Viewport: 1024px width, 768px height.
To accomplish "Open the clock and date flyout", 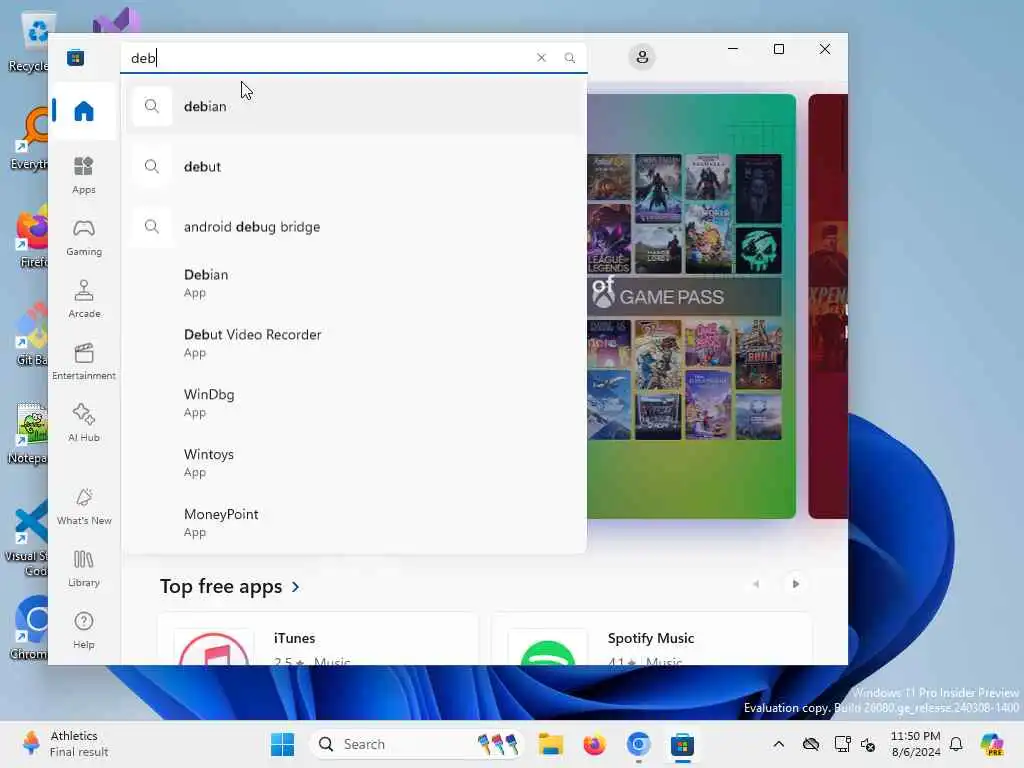I will [x=916, y=744].
